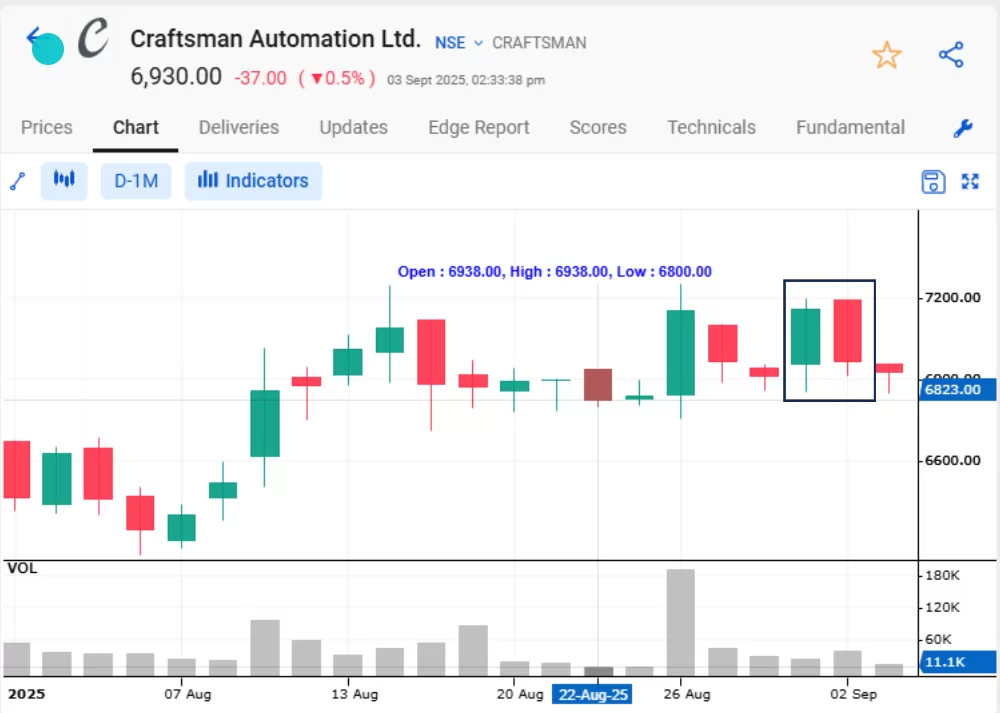Click the share icon

click(x=951, y=55)
